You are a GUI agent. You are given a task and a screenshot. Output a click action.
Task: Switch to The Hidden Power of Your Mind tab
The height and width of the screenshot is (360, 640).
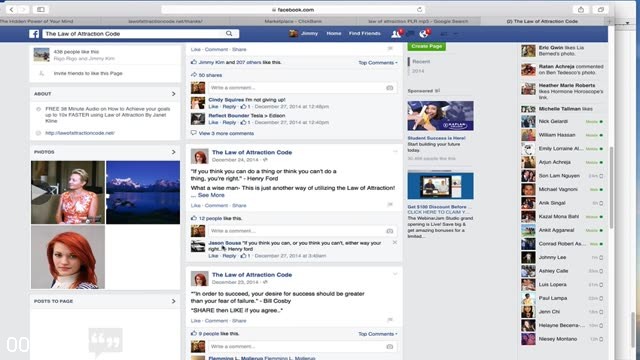click(x=37, y=21)
